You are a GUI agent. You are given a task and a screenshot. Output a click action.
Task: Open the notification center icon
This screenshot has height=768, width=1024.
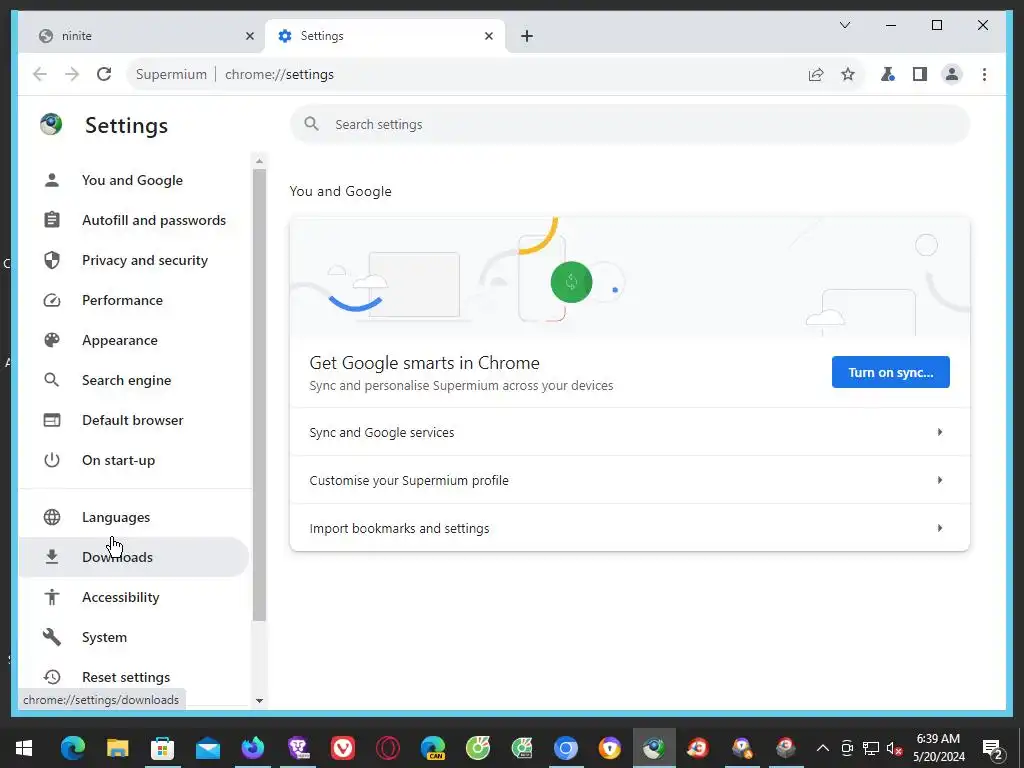[993, 748]
